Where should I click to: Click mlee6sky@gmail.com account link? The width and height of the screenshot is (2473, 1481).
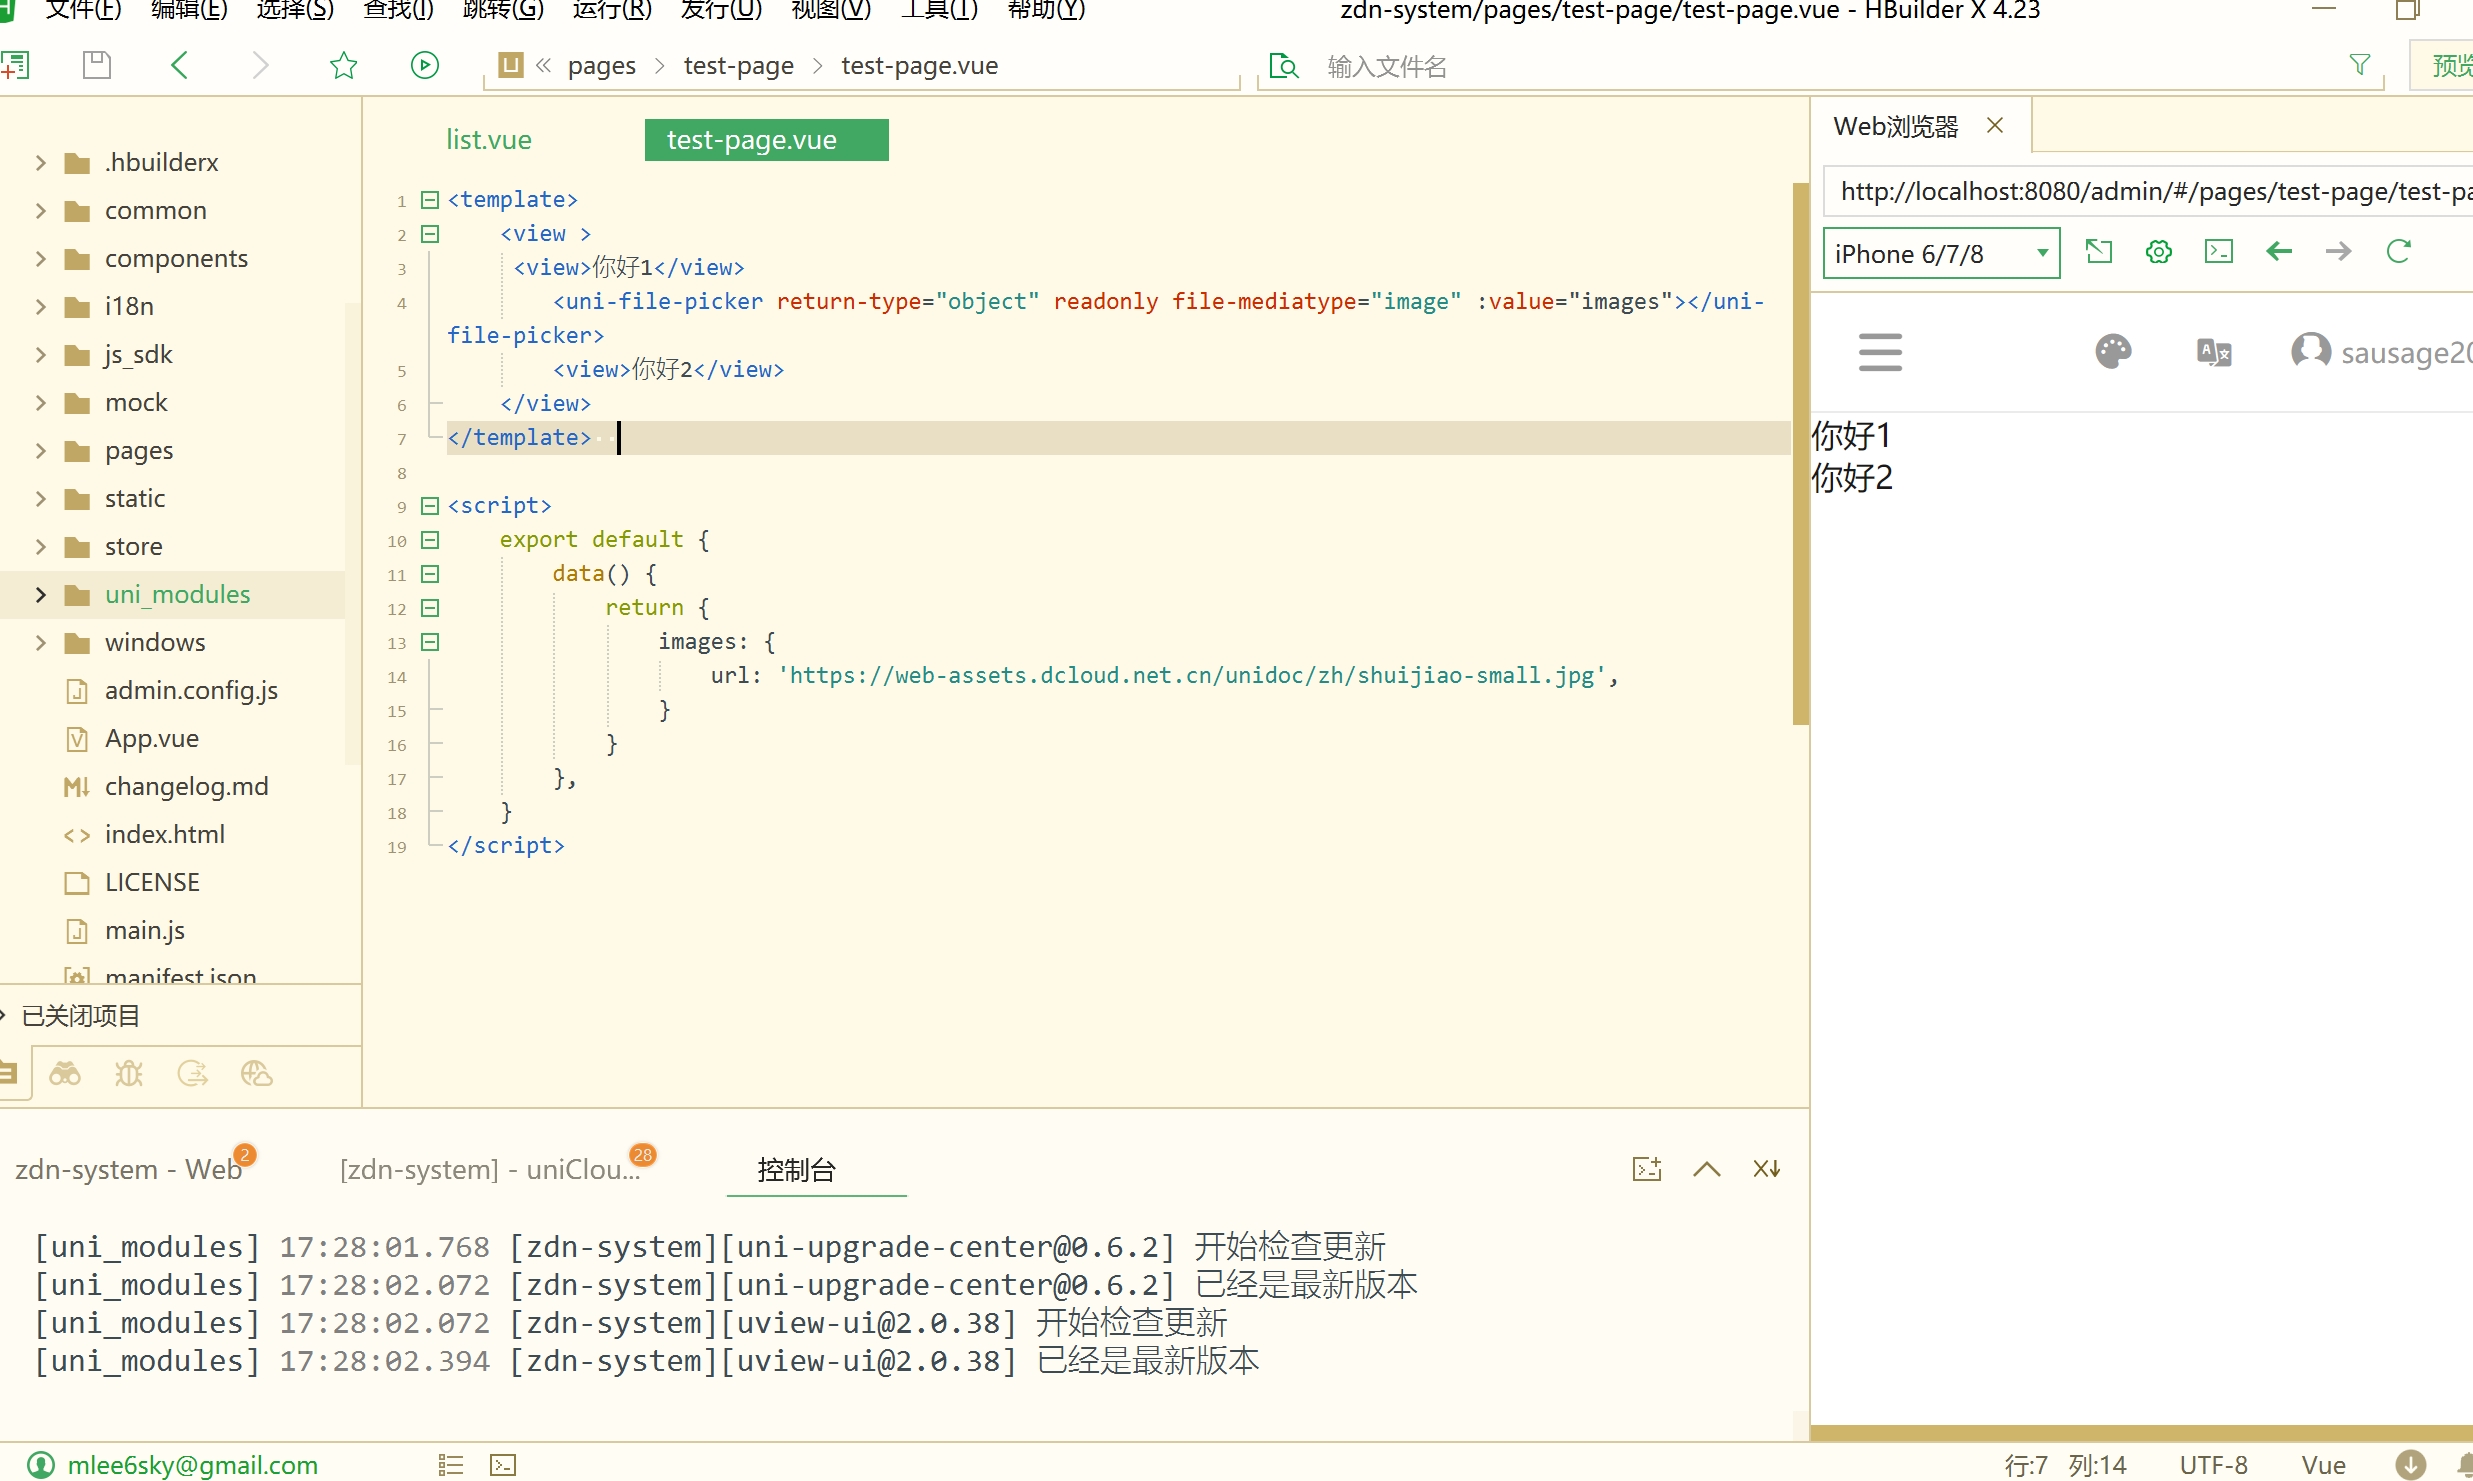[x=192, y=1465]
